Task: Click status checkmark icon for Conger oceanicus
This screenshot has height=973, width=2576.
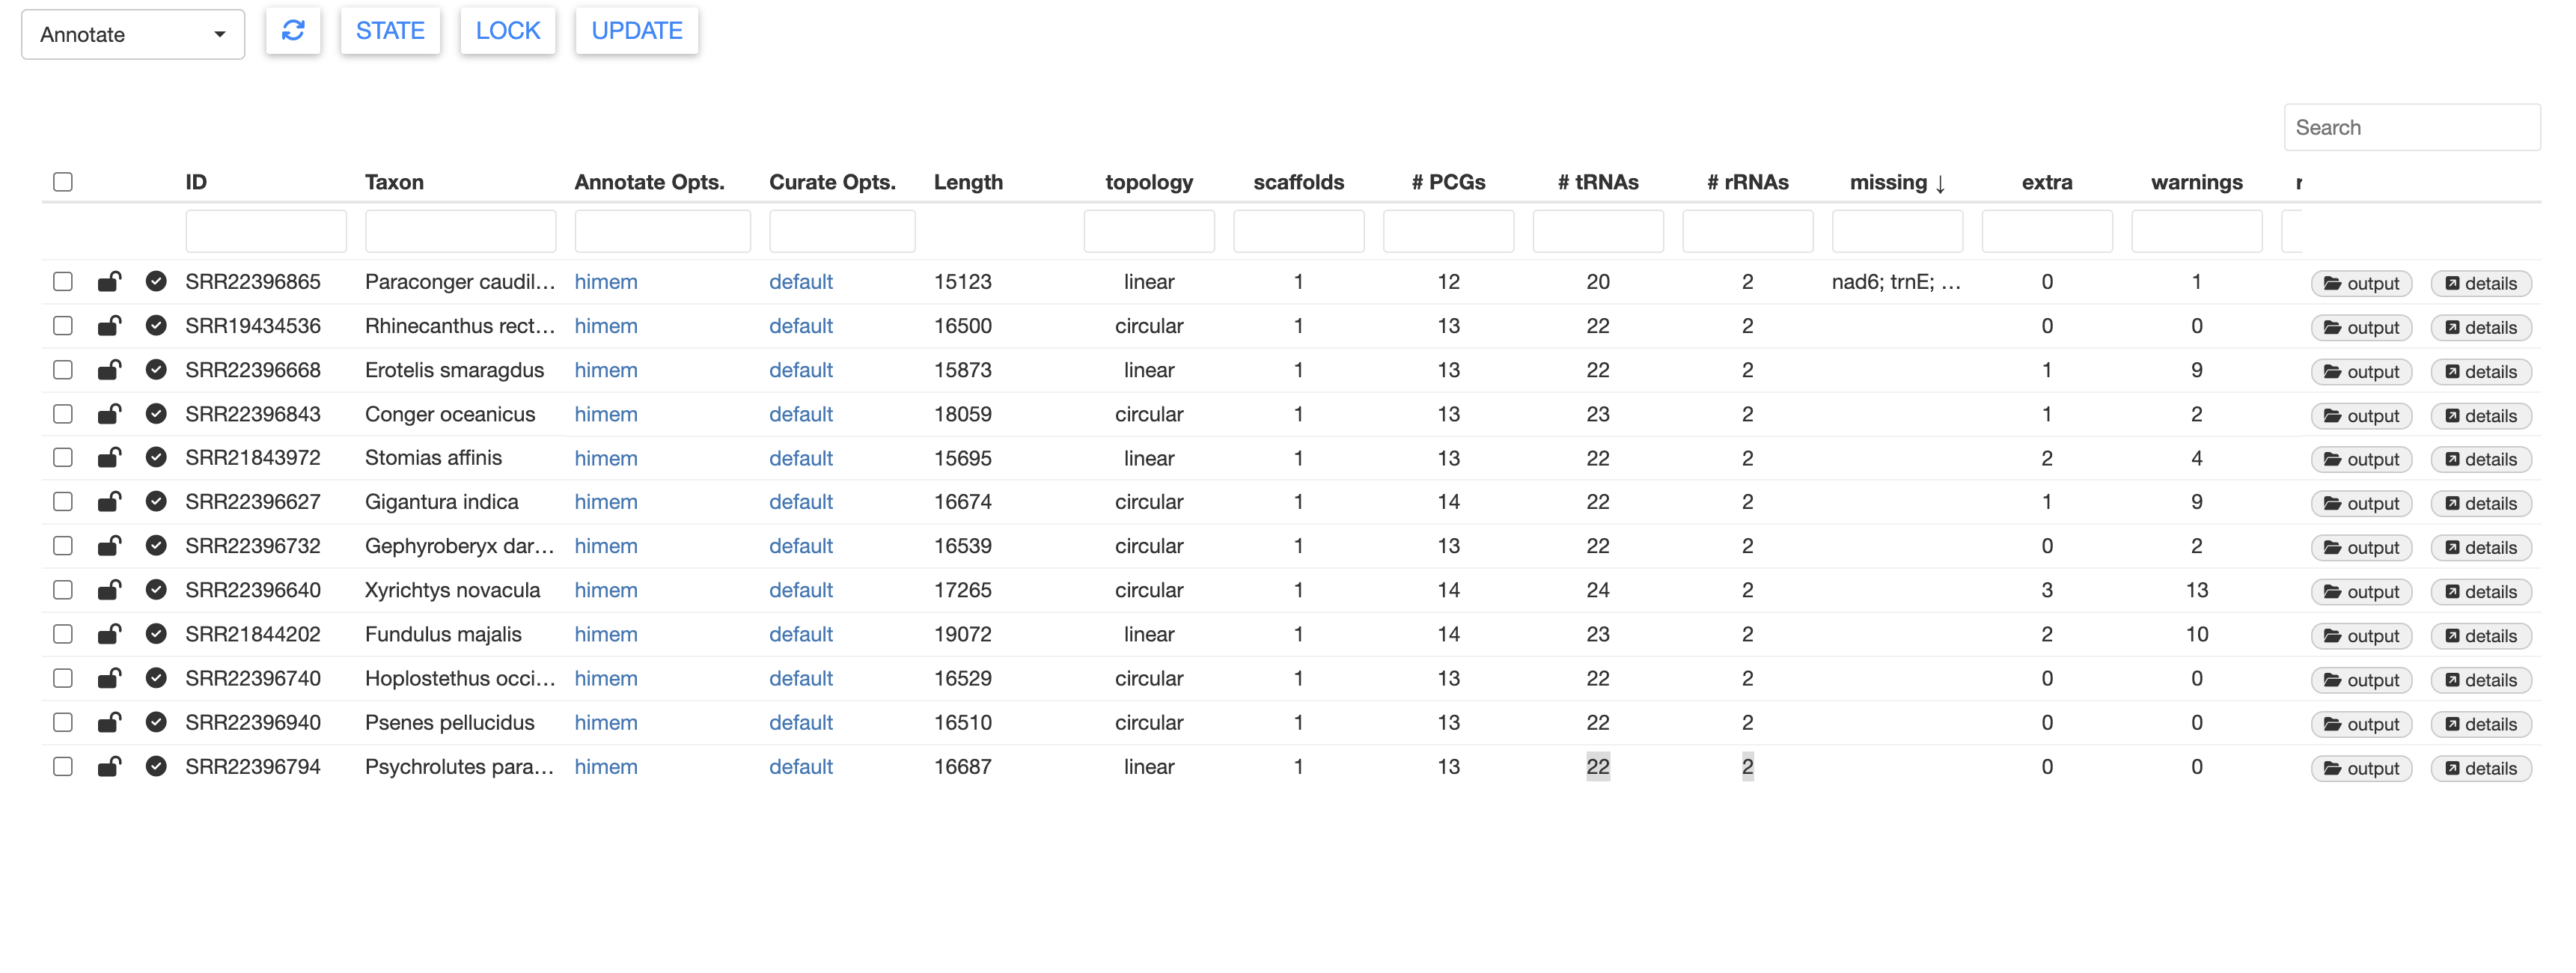Action: 156,414
